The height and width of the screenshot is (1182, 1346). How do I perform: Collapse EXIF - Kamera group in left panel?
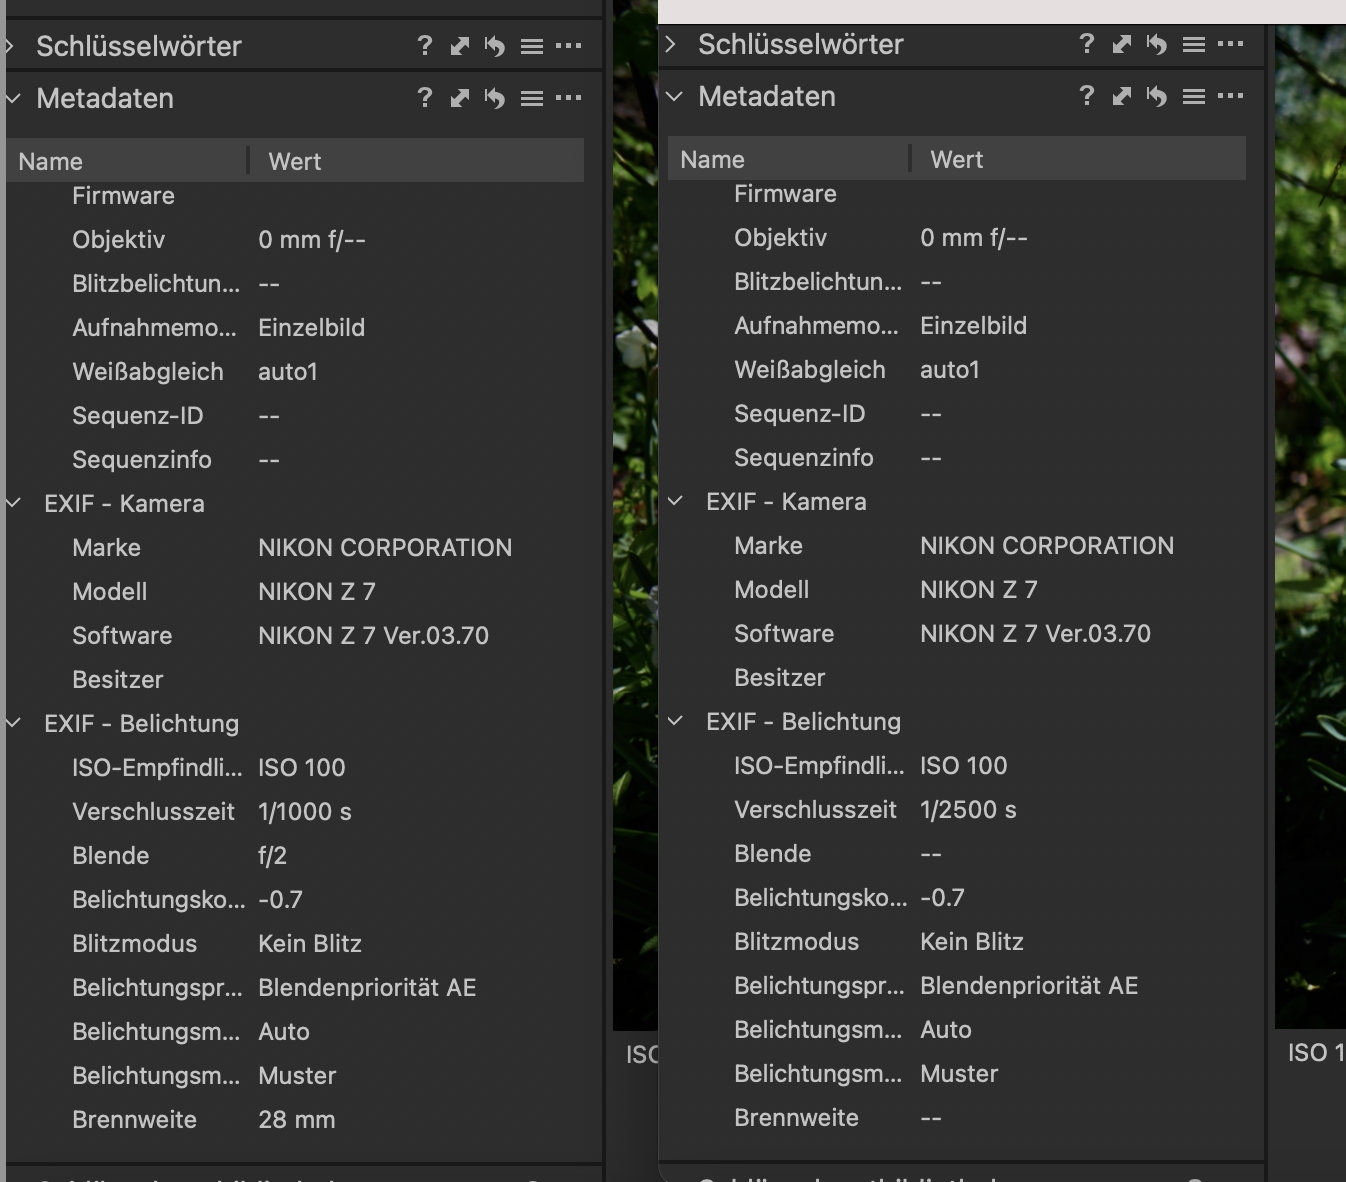coord(14,503)
